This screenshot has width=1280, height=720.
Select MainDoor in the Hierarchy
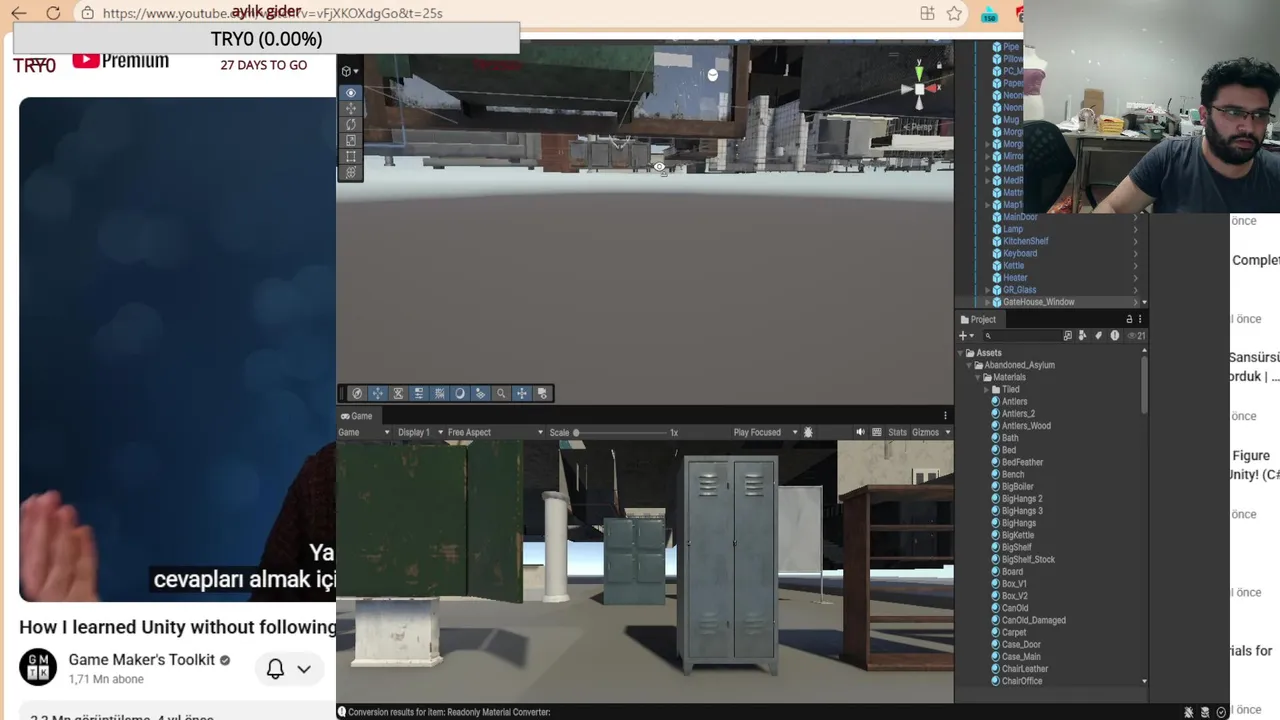point(1020,217)
